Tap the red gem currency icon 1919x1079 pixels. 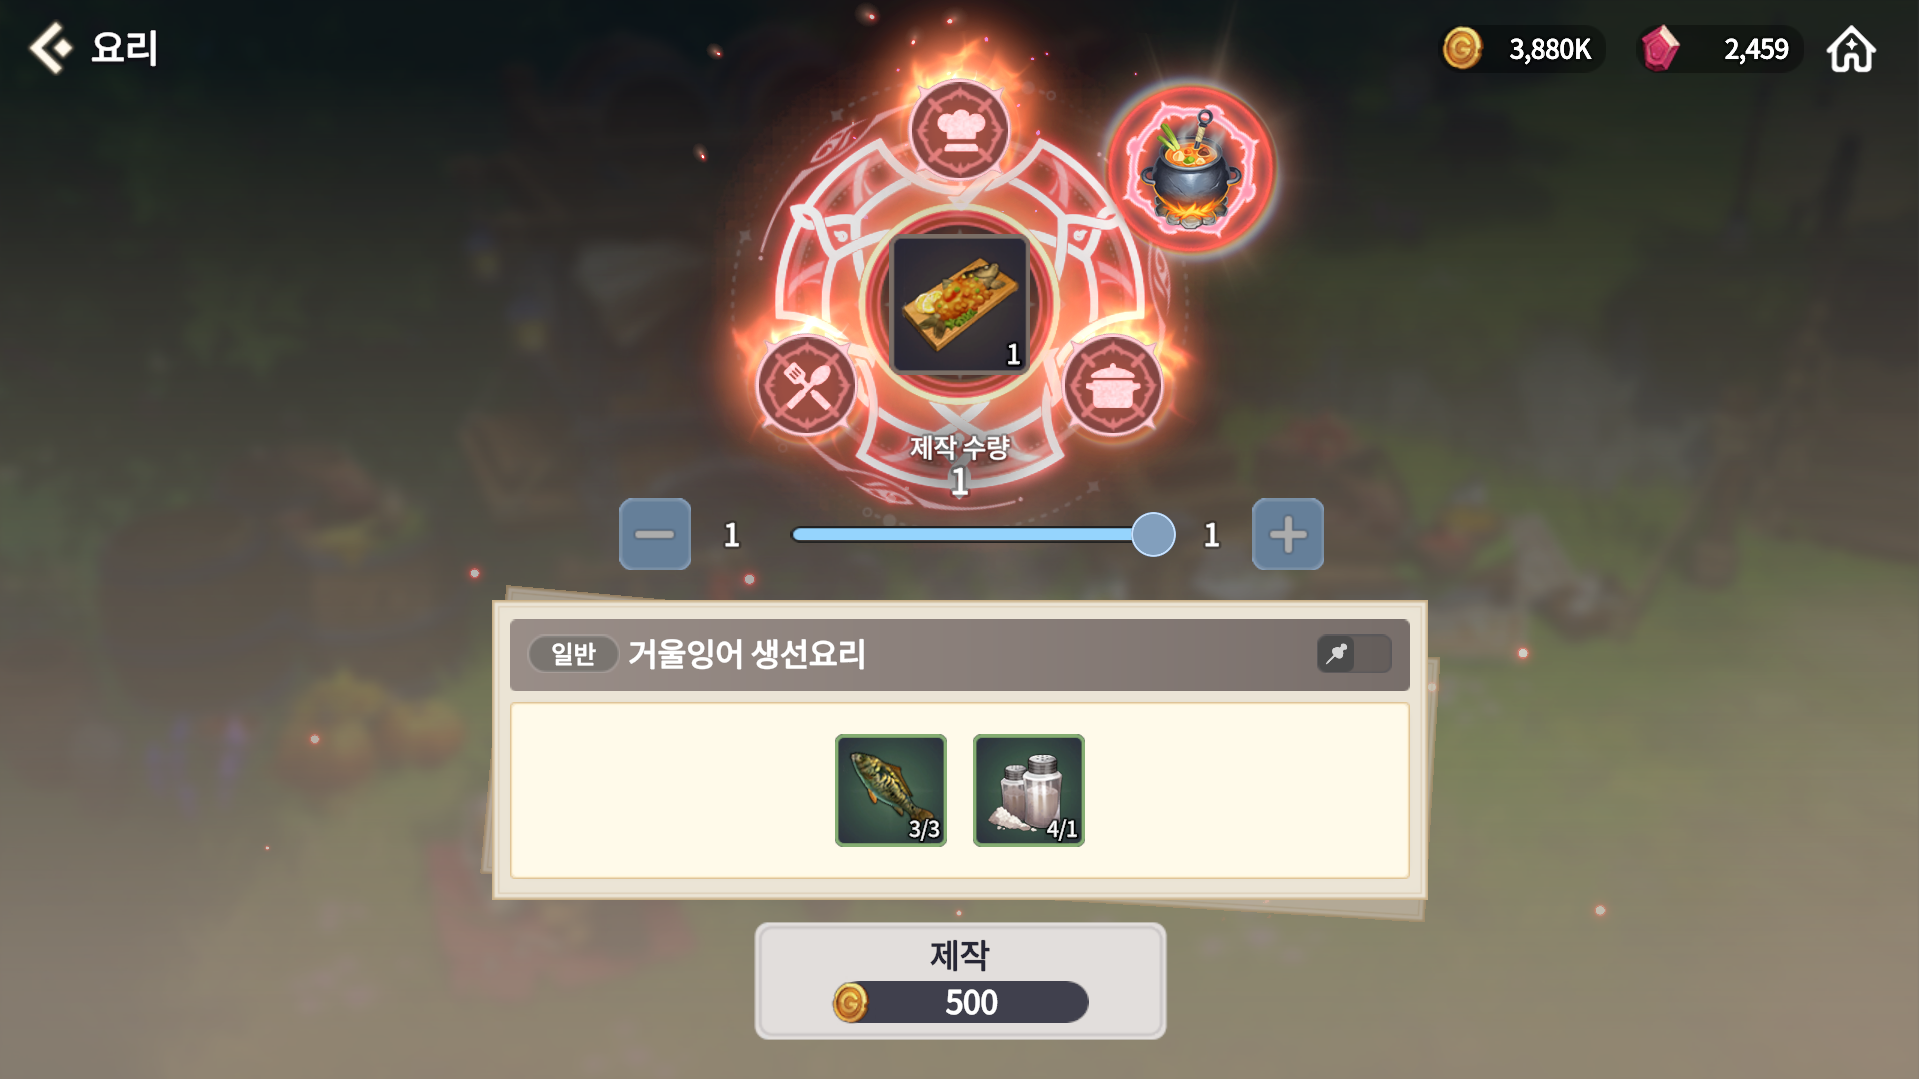(x=1660, y=48)
